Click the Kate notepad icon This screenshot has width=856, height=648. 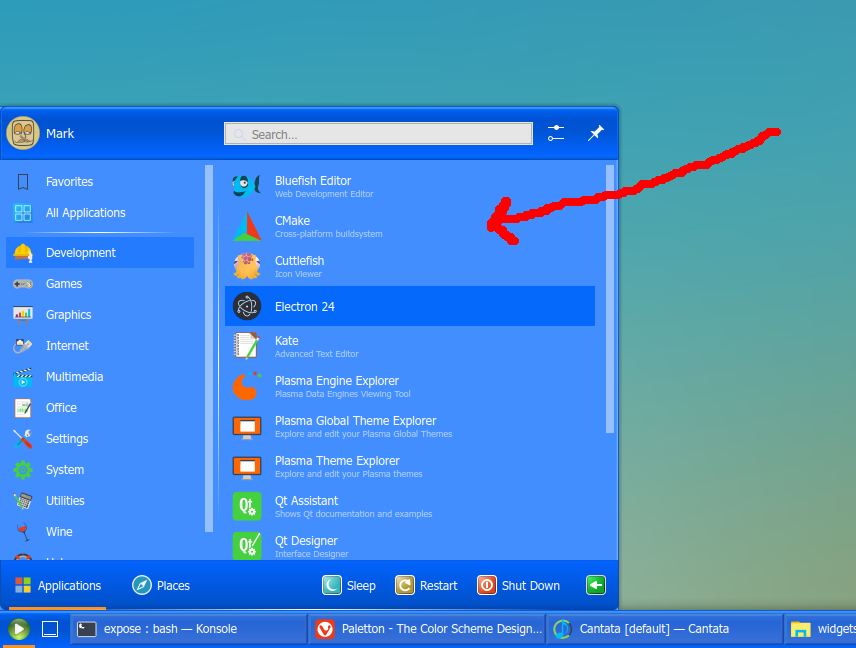point(246,346)
